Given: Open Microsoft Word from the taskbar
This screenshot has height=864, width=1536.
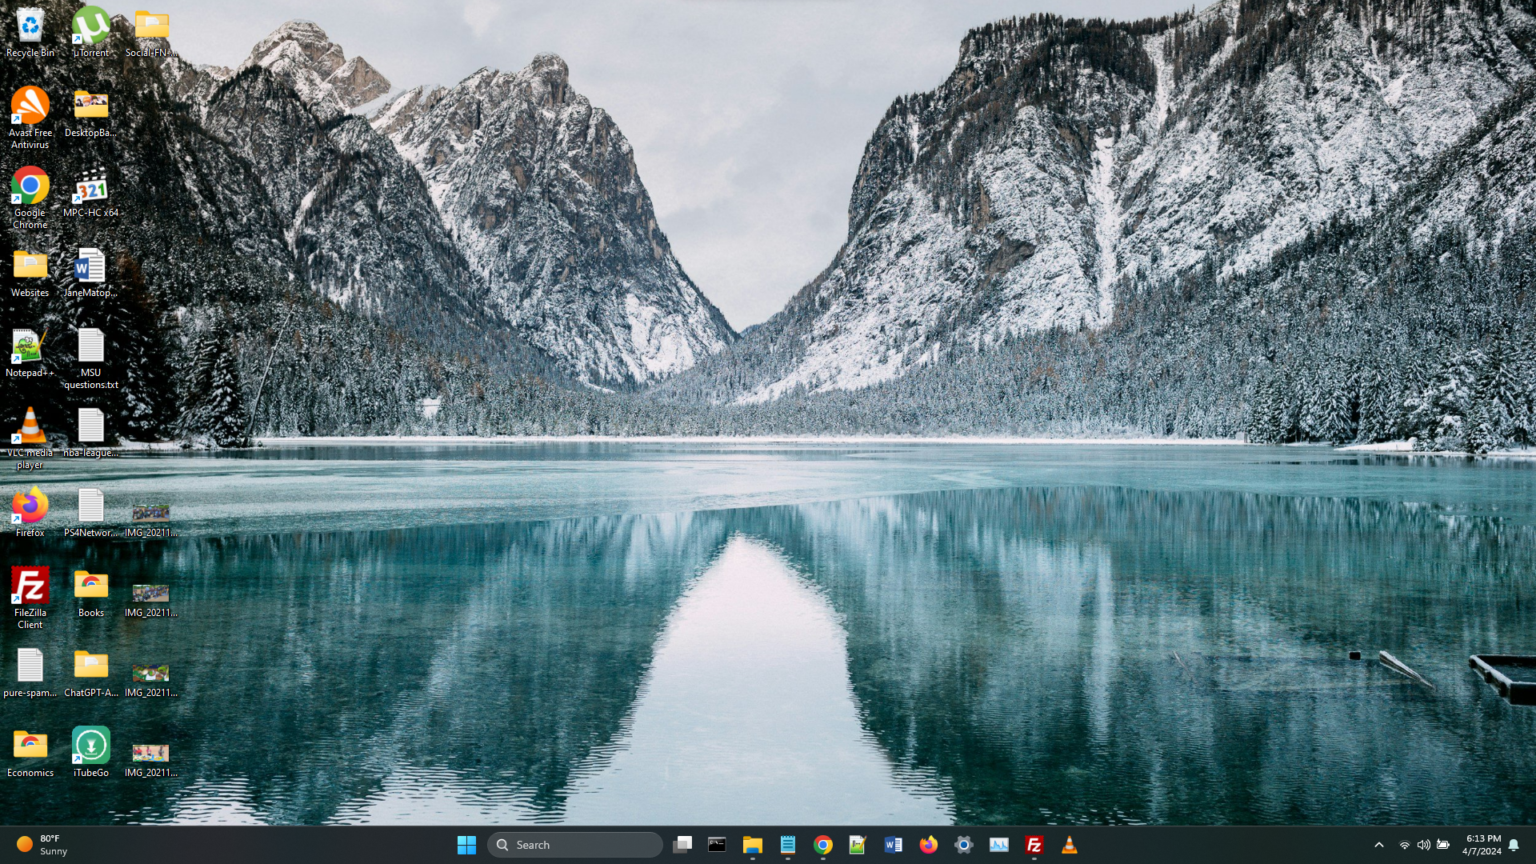Looking at the screenshot, I should pos(893,845).
